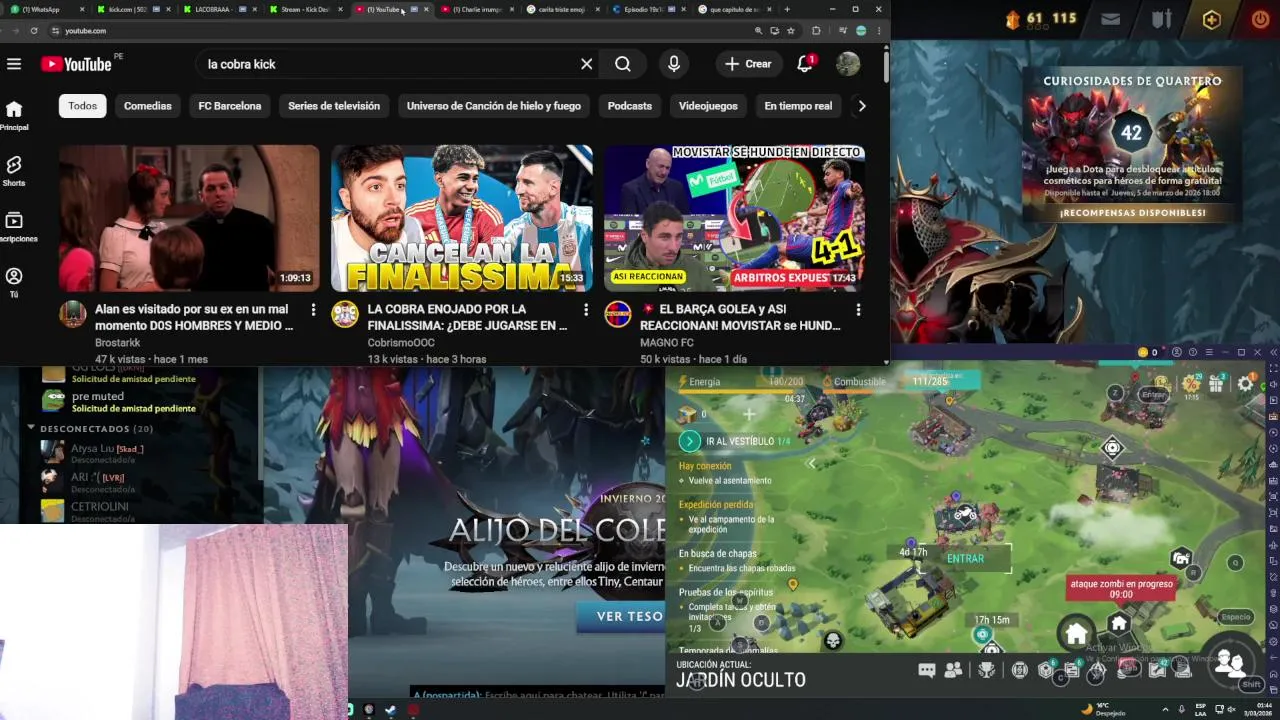Open the YouTube account avatar menu
This screenshot has width=1280, height=720.
coord(848,64)
